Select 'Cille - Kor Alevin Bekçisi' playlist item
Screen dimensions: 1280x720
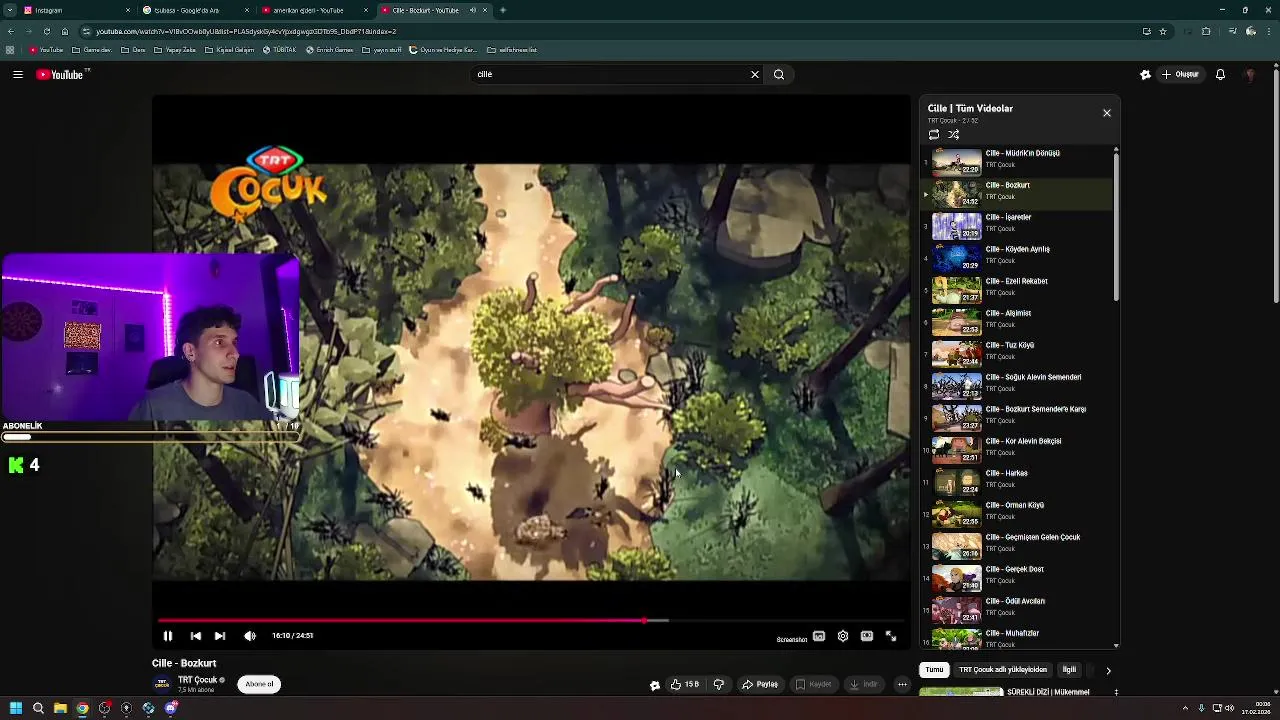(x=1017, y=449)
